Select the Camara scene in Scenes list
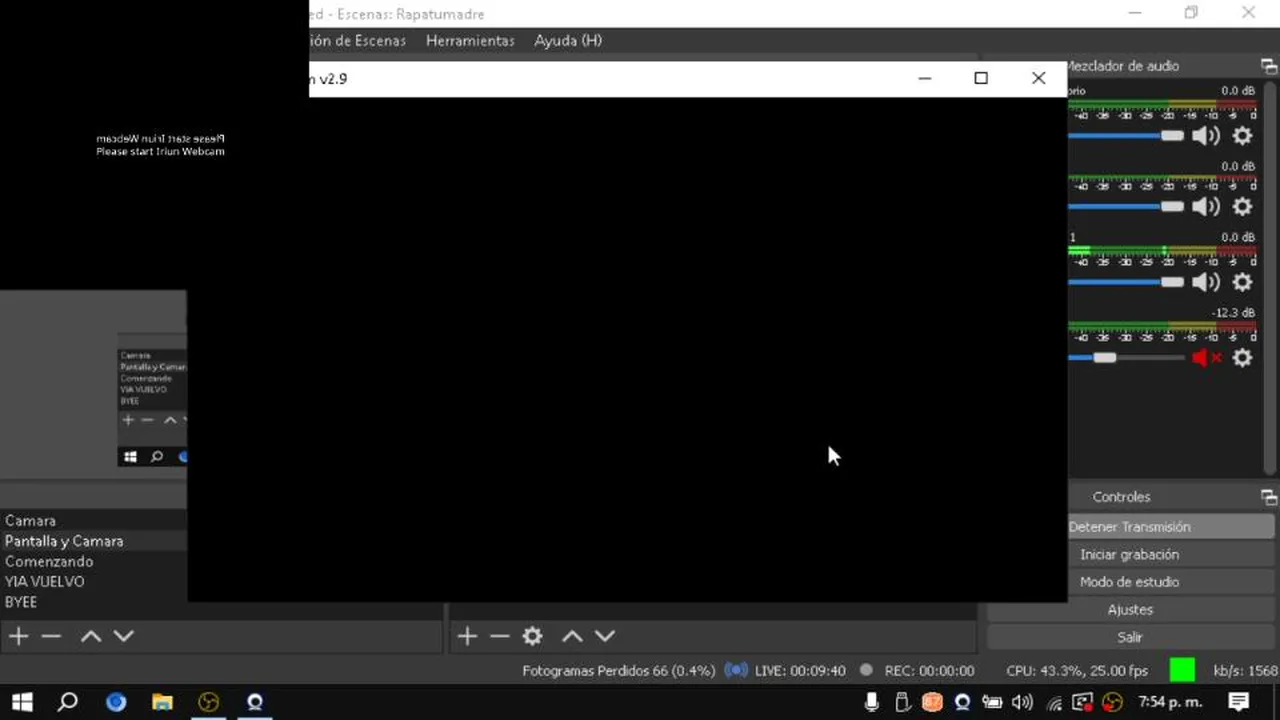The height and width of the screenshot is (720, 1280). click(93, 520)
